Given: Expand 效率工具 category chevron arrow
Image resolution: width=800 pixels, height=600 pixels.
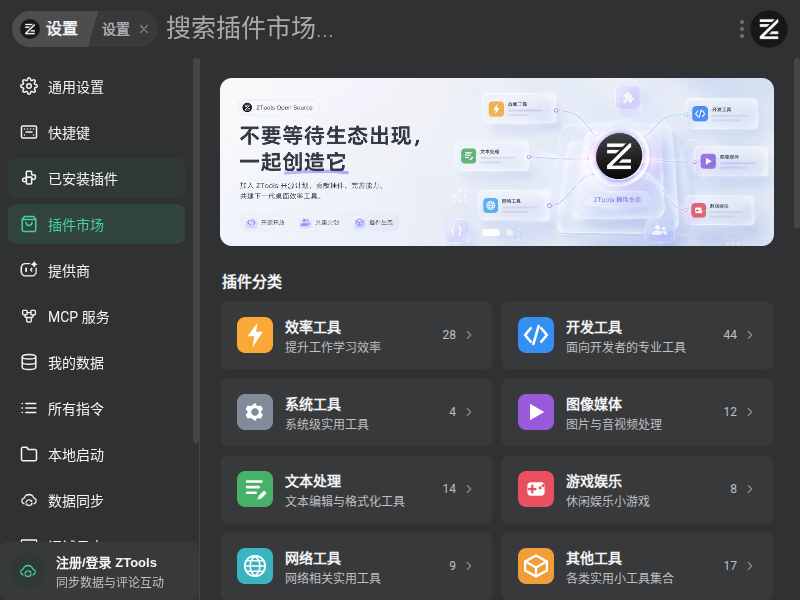Looking at the screenshot, I should pos(469,335).
